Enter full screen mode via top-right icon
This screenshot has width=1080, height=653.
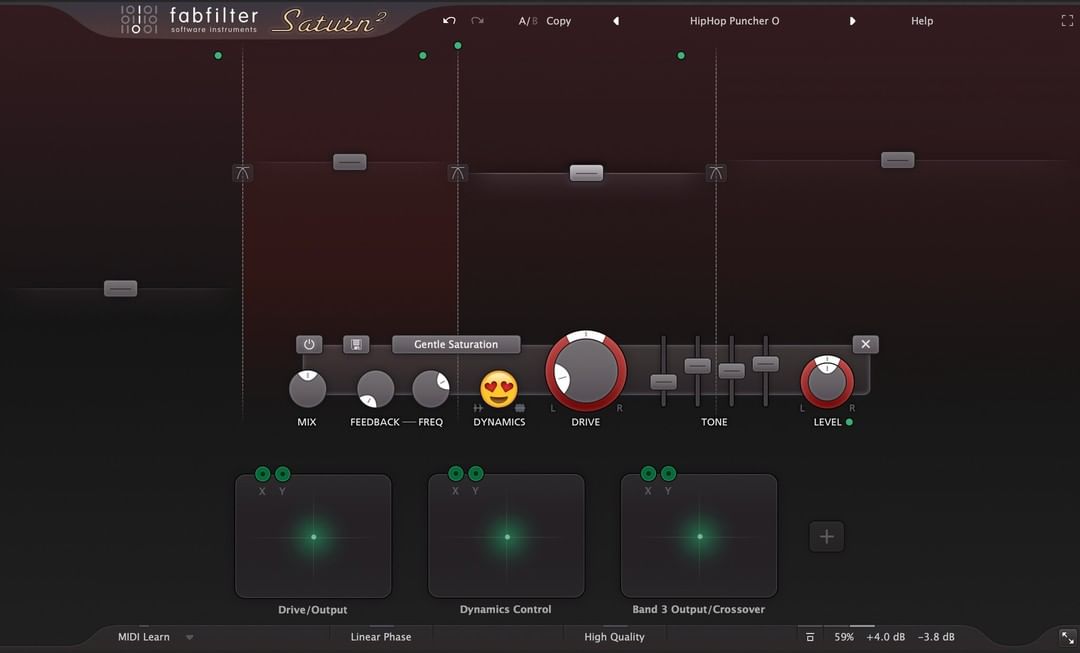click(1067, 21)
